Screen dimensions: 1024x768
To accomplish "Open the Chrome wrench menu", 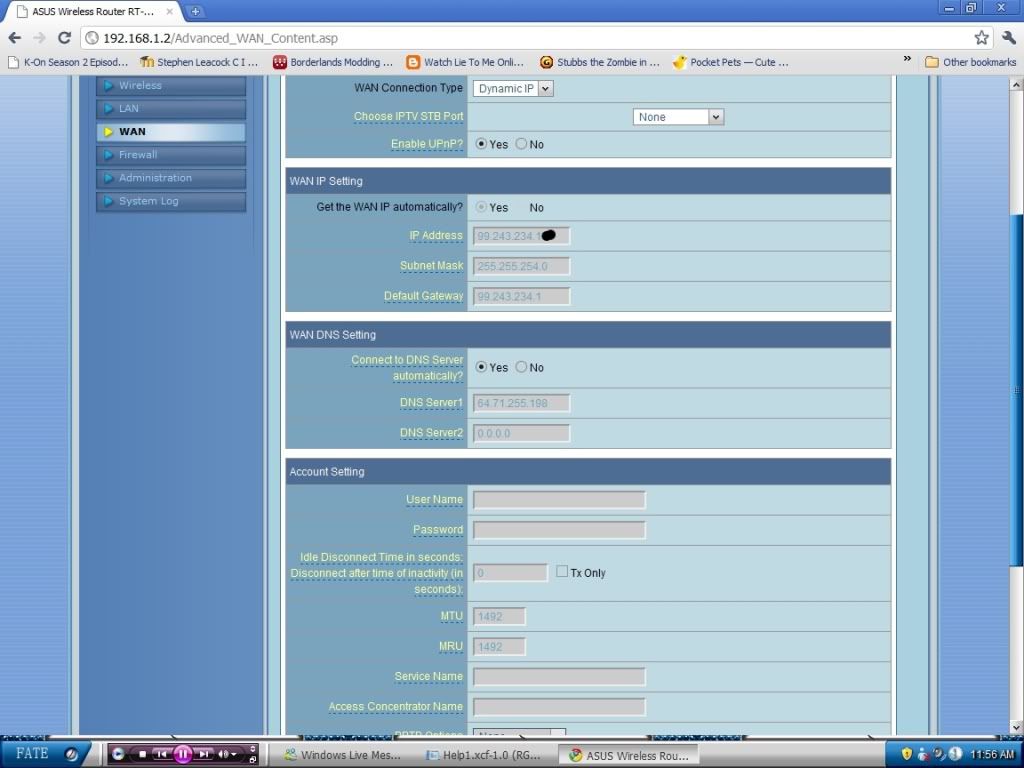I will [x=1007, y=38].
